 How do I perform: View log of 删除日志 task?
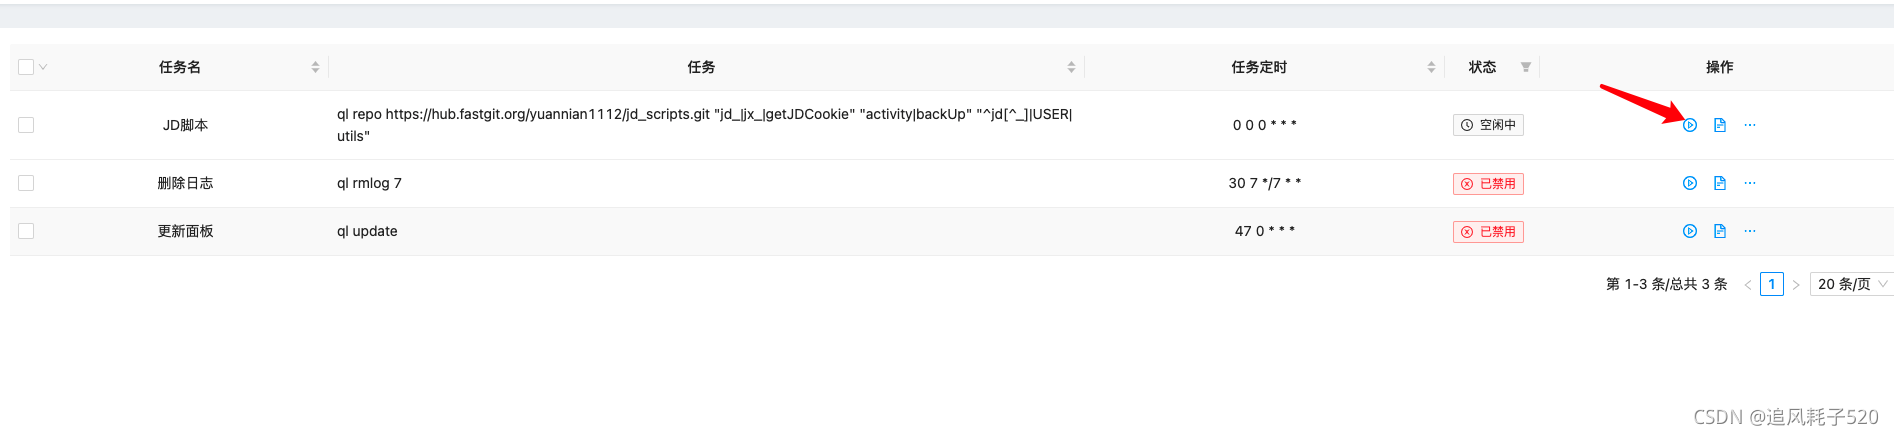pos(1720,183)
